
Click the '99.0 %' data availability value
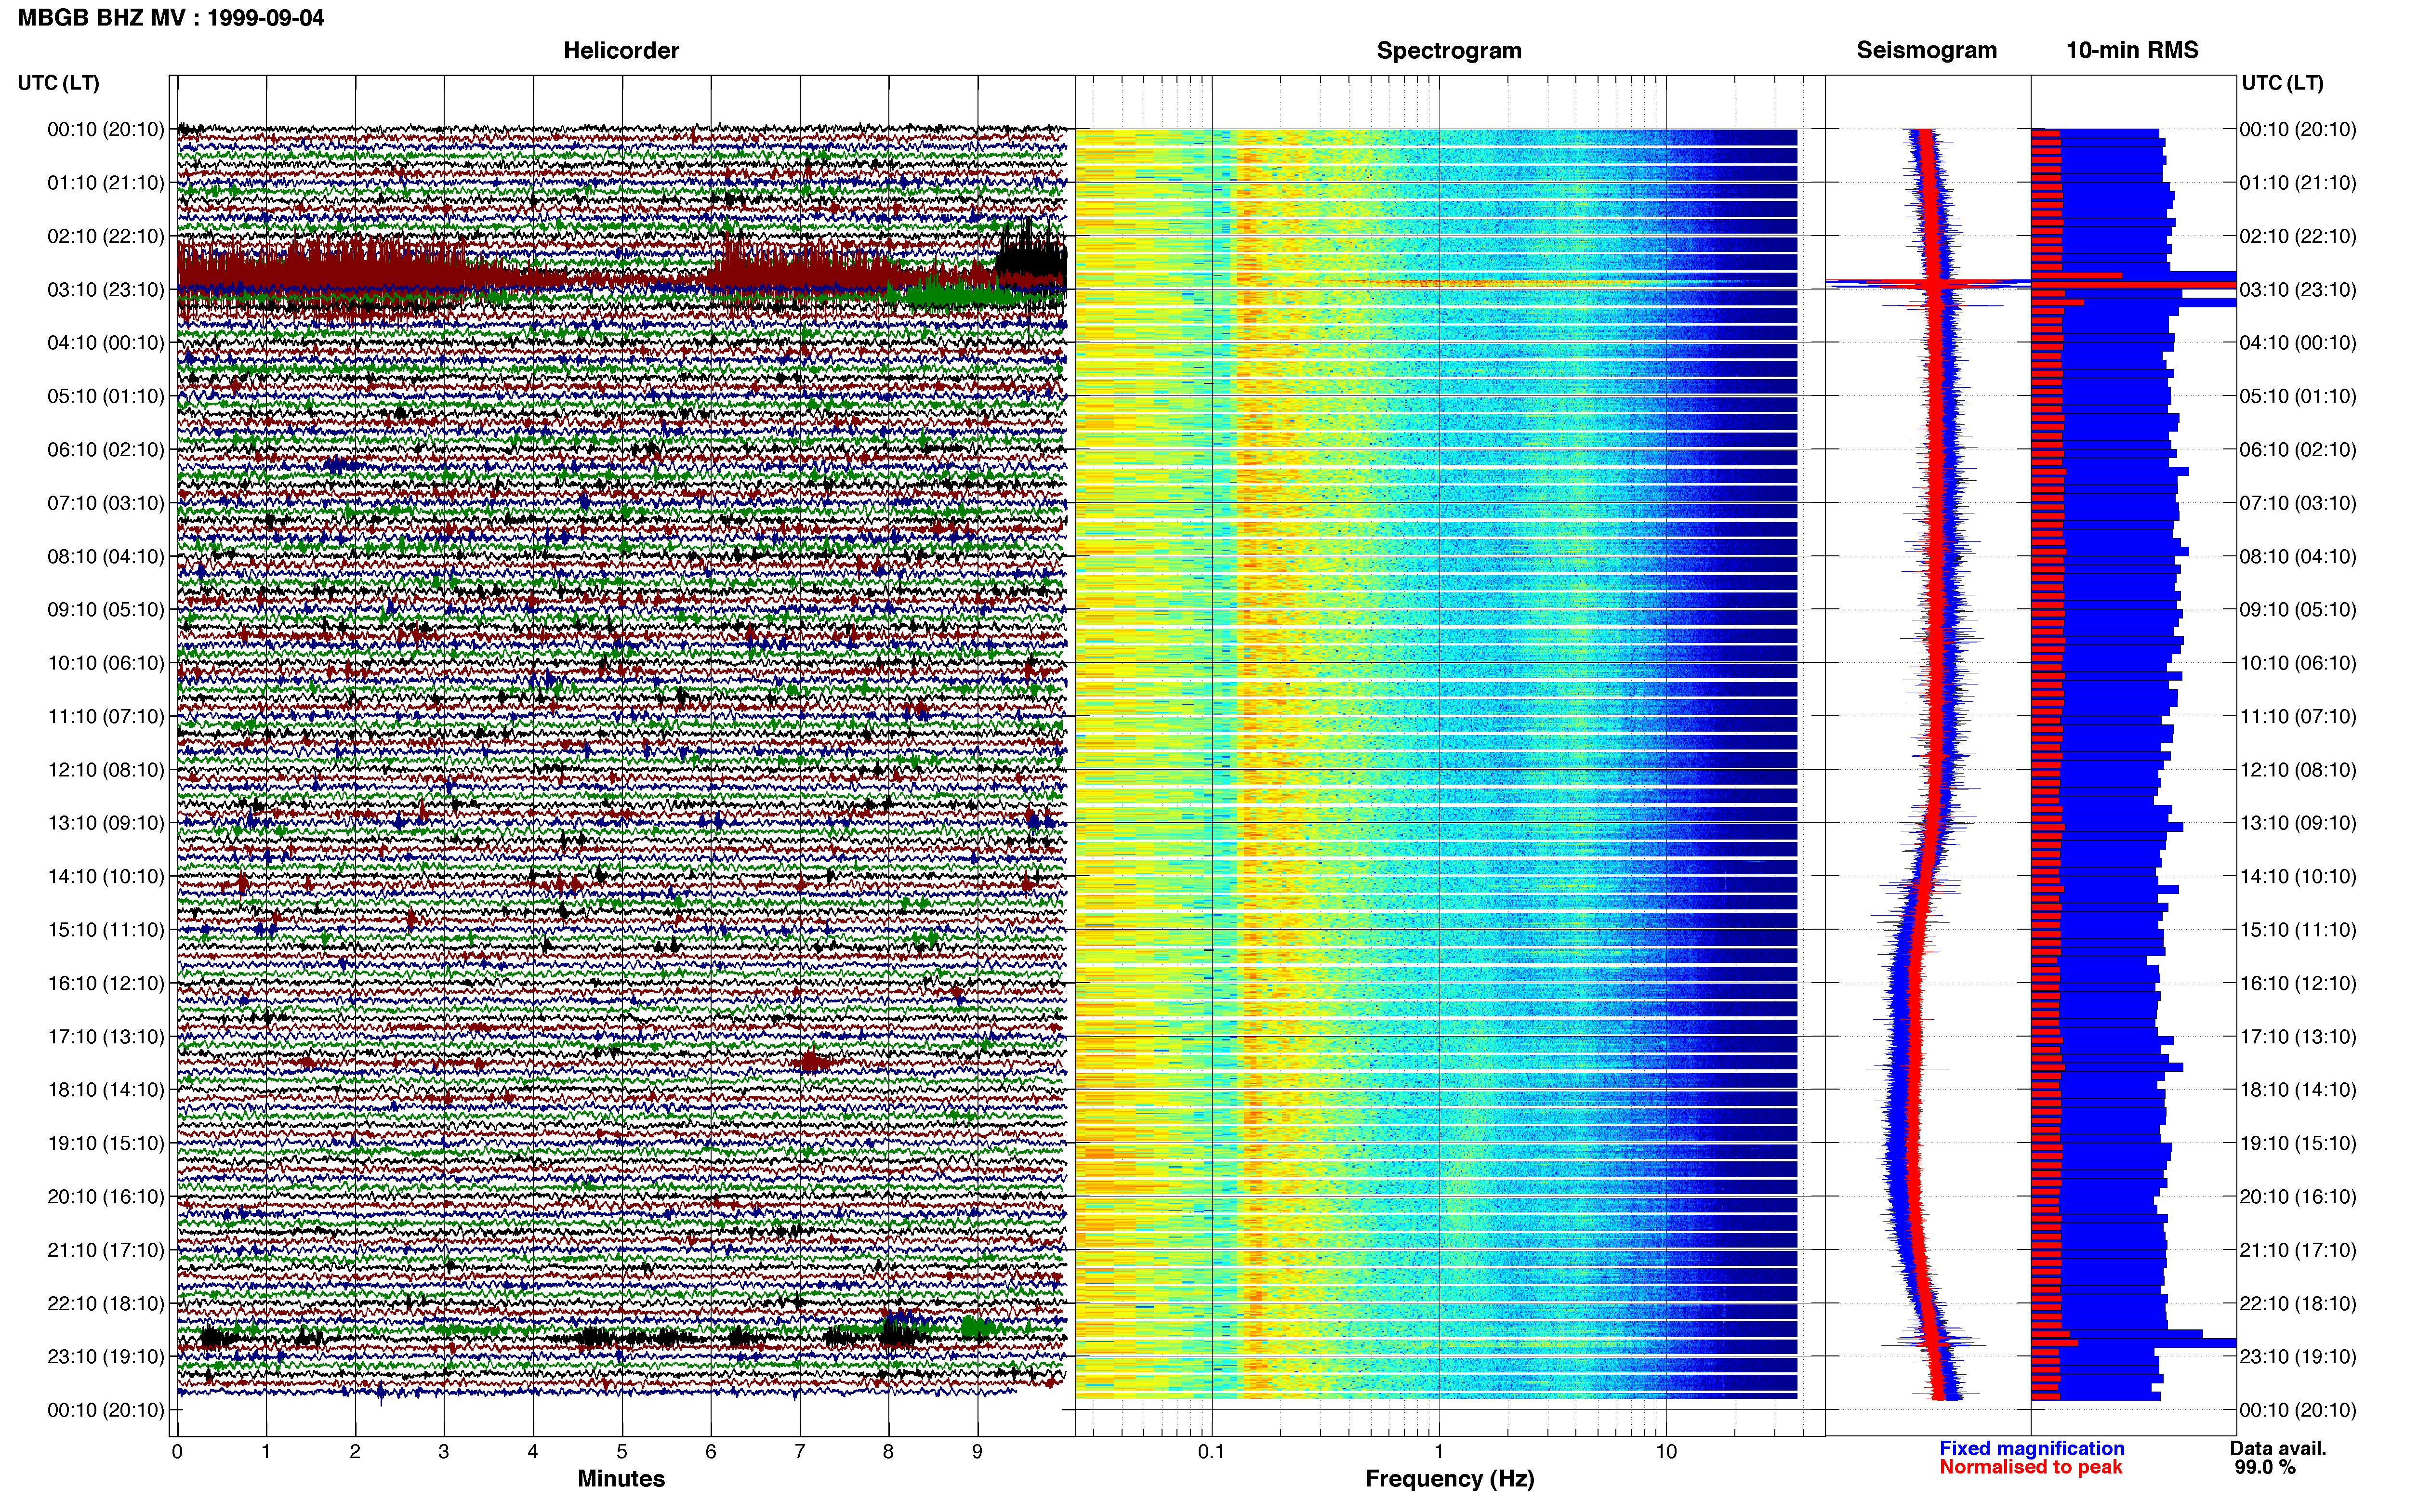coord(2265,1468)
